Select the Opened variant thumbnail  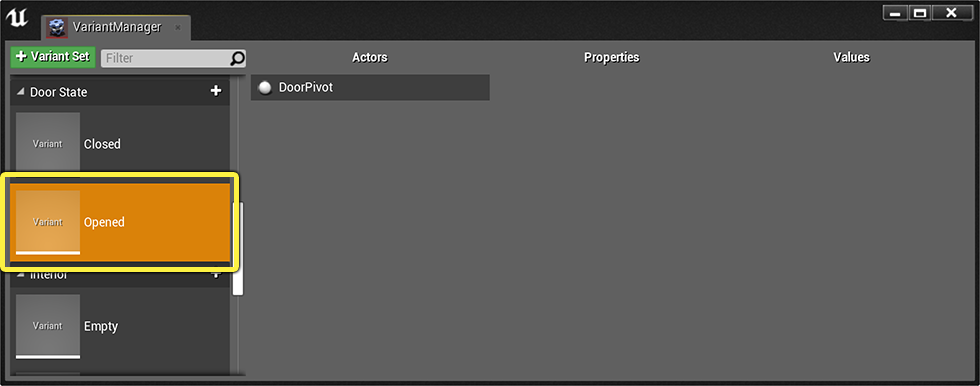(48, 222)
